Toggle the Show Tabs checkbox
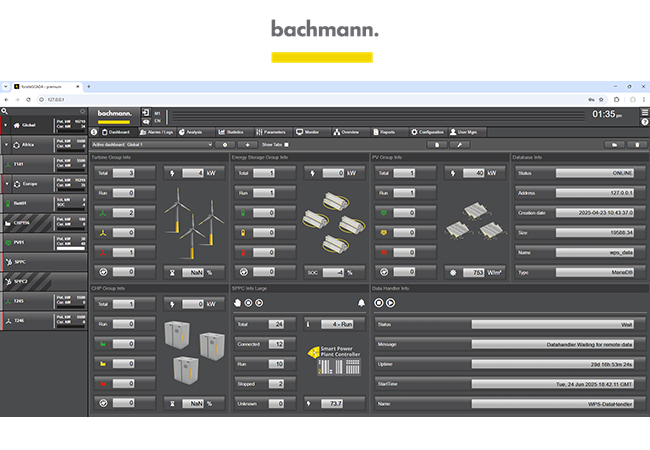This screenshot has width=650, height=450. 286,145
